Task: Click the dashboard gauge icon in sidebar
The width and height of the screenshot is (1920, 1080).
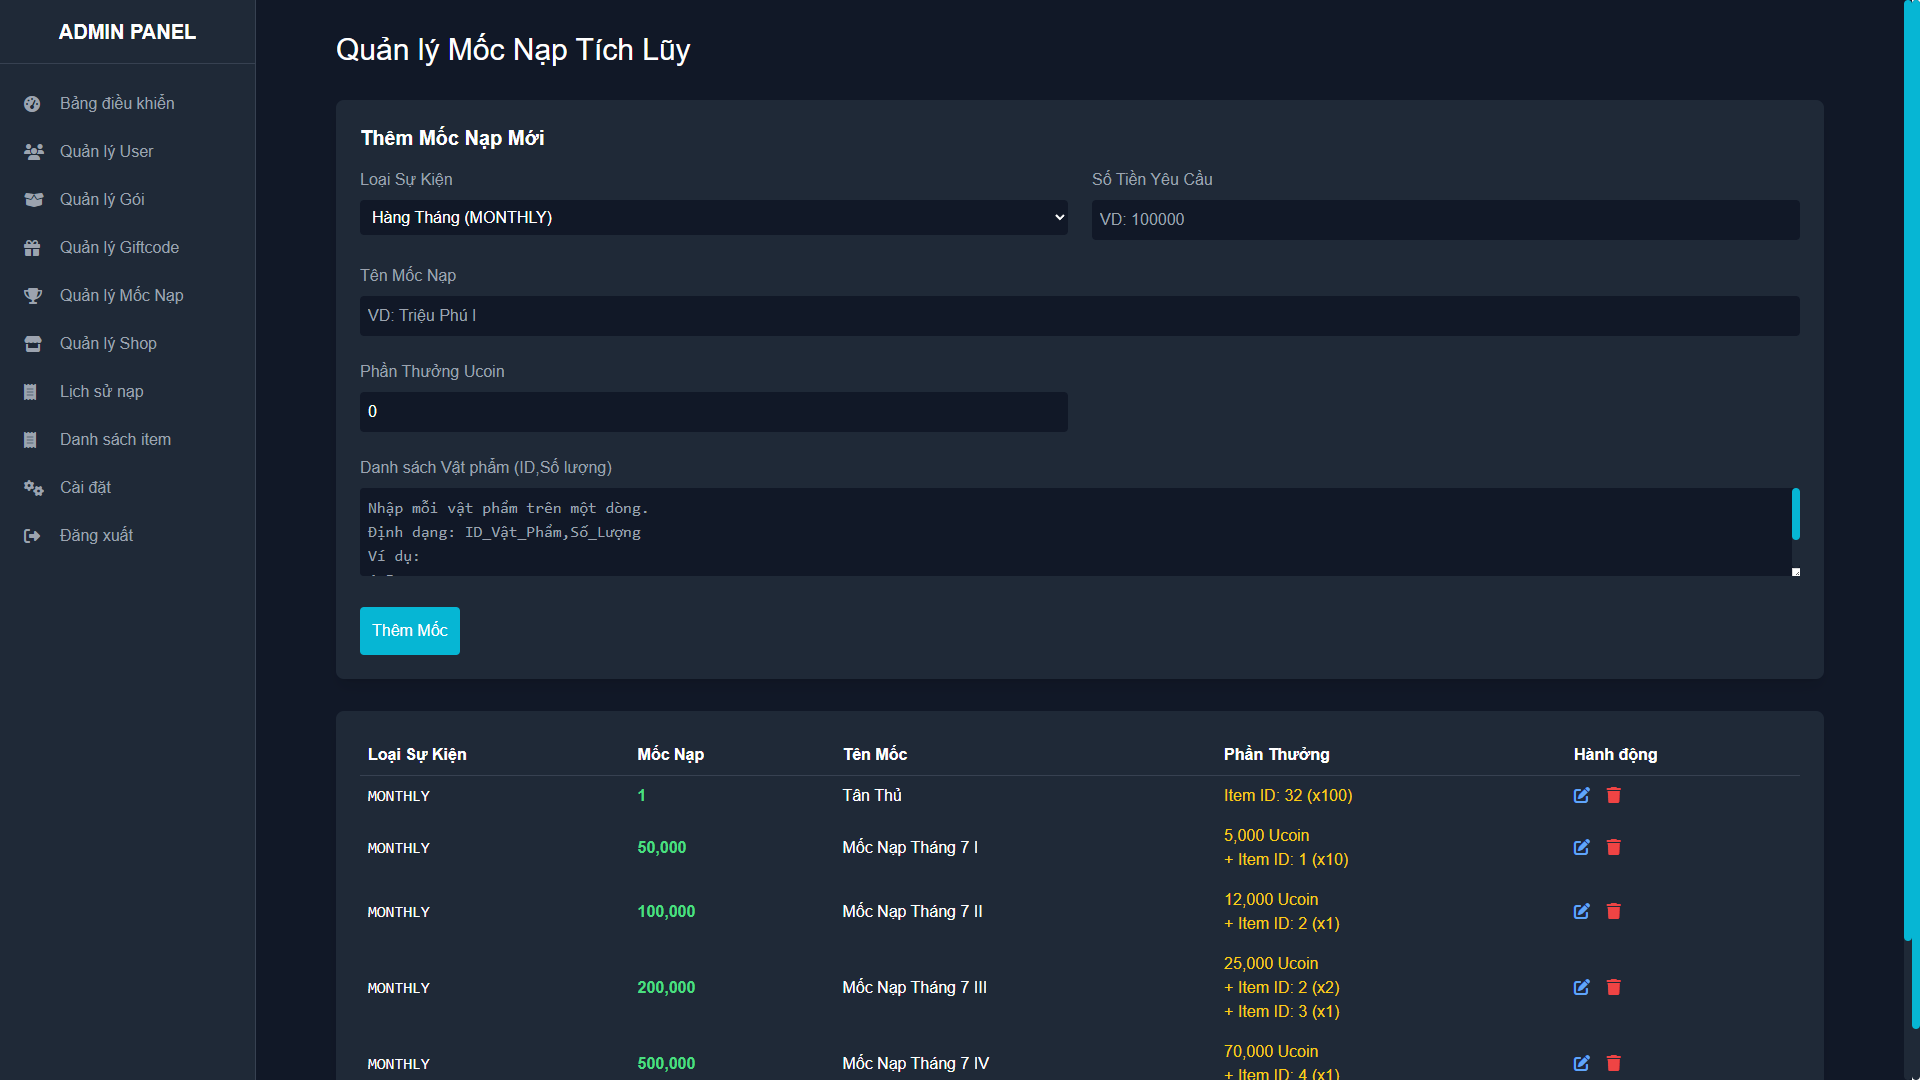Action: click(x=32, y=104)
